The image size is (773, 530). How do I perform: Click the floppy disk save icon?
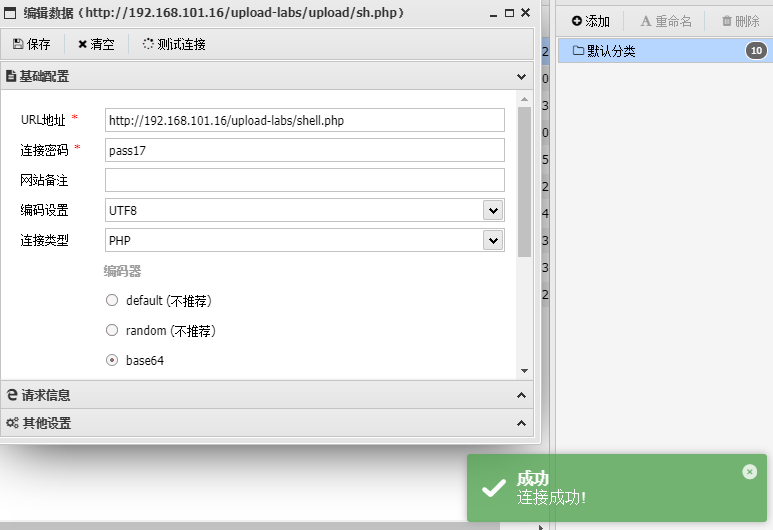[18, 44]
